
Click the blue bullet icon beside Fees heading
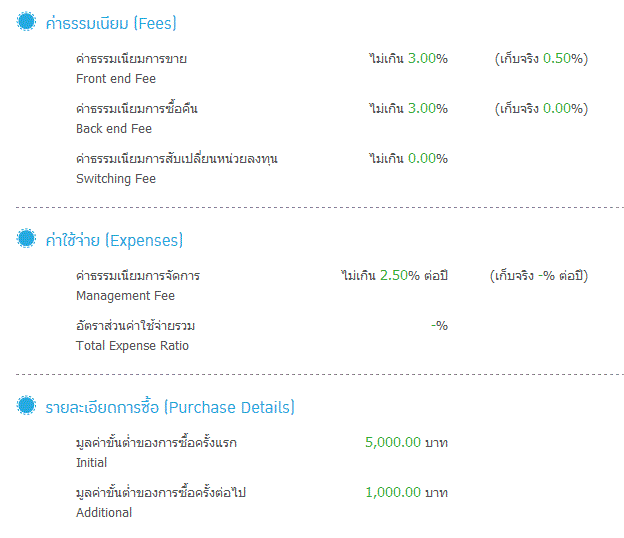coord(26,21)
